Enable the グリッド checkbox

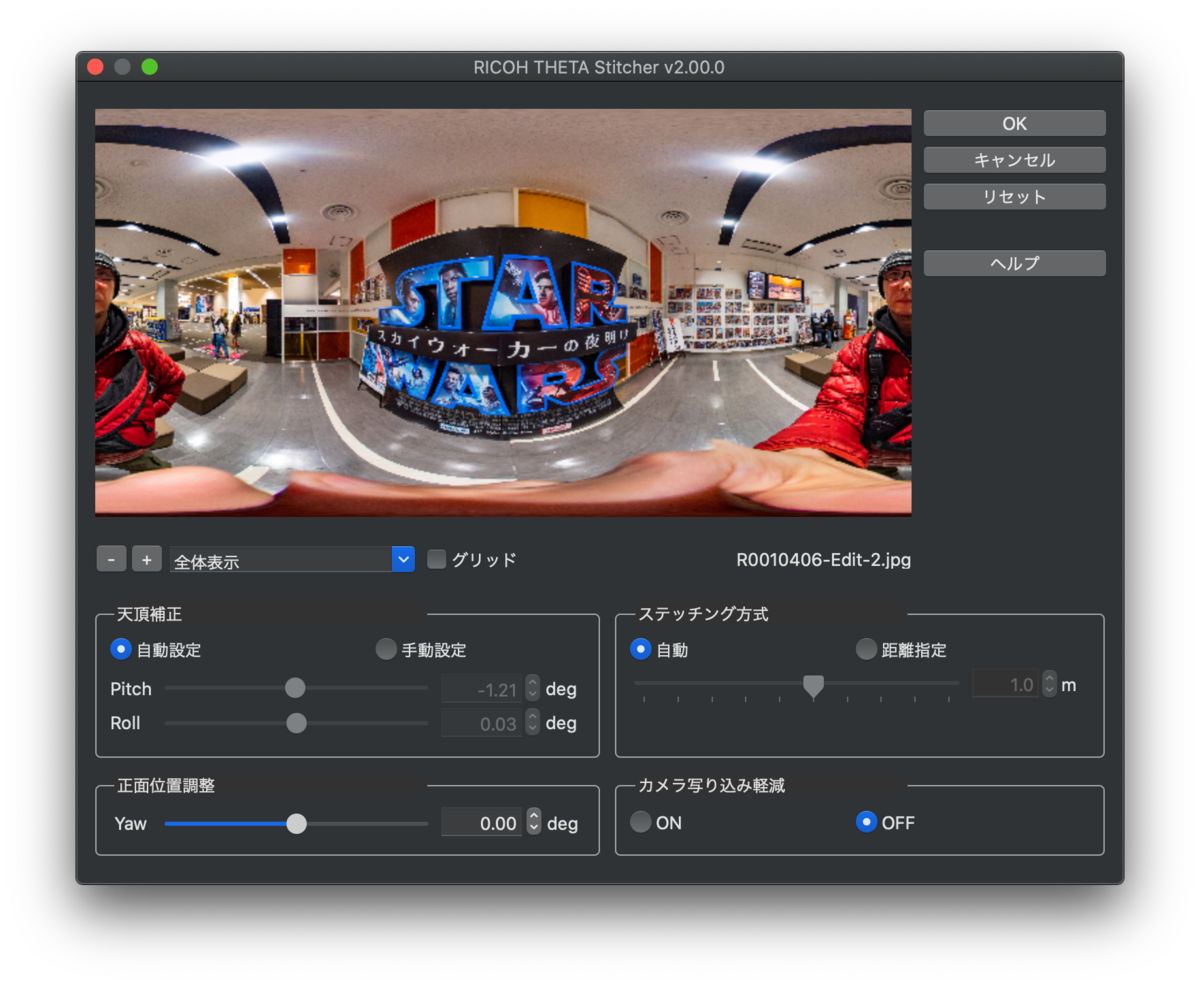(x=436, y=560)
